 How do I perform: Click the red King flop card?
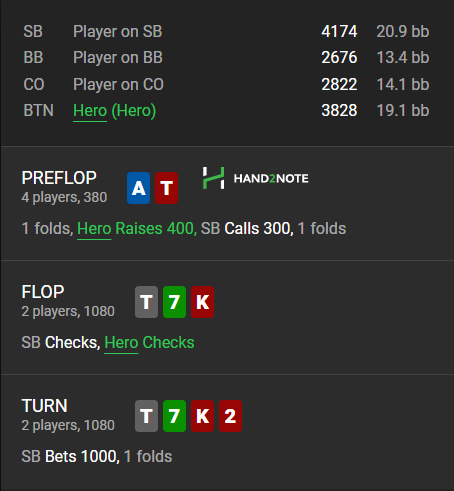tap(202, 302)
